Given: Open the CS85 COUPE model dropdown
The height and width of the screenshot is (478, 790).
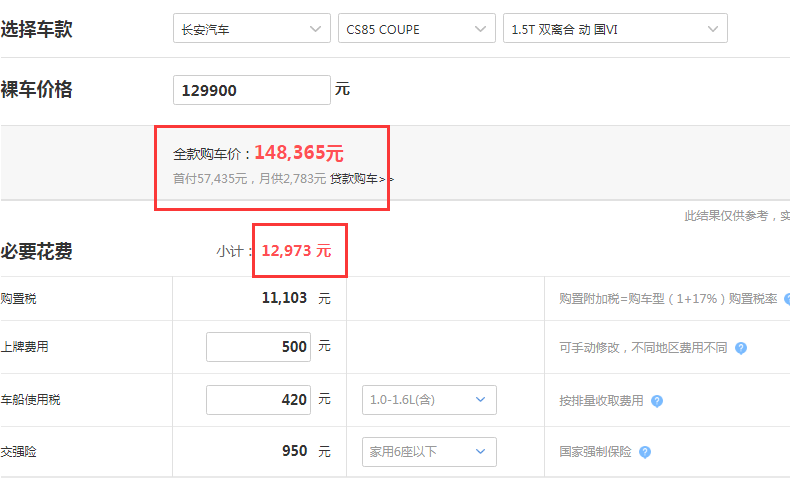Looking at the screenshot, I should pos(417,29).
